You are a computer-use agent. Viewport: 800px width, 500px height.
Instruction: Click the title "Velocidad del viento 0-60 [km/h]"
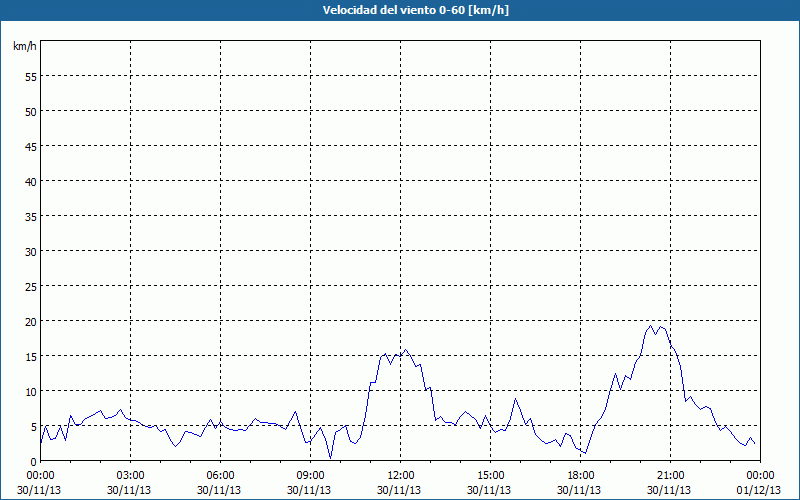(416, 10)
